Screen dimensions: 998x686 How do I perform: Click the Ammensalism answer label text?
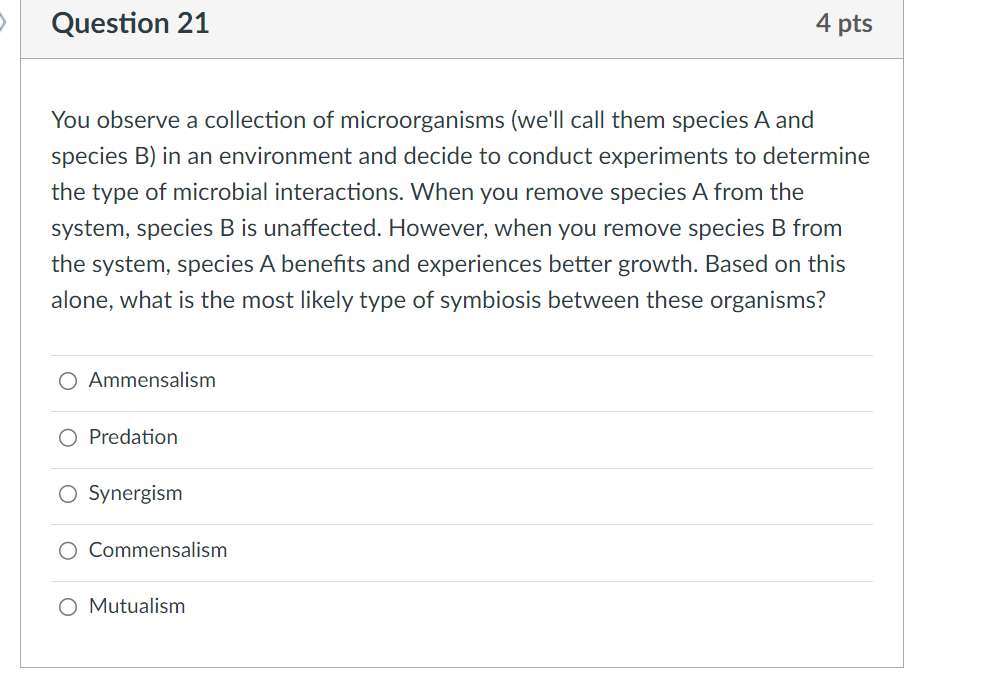[x=152, y=380]
